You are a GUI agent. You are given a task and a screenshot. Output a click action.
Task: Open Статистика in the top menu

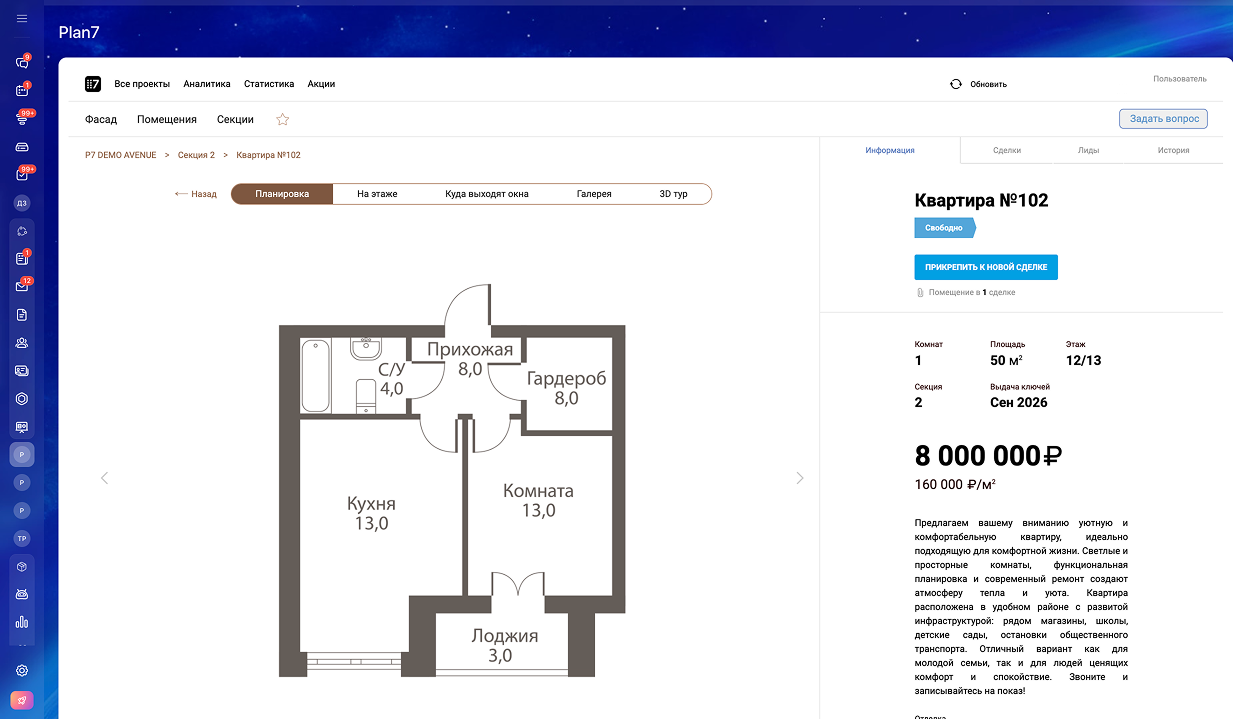tap(269, 84)
